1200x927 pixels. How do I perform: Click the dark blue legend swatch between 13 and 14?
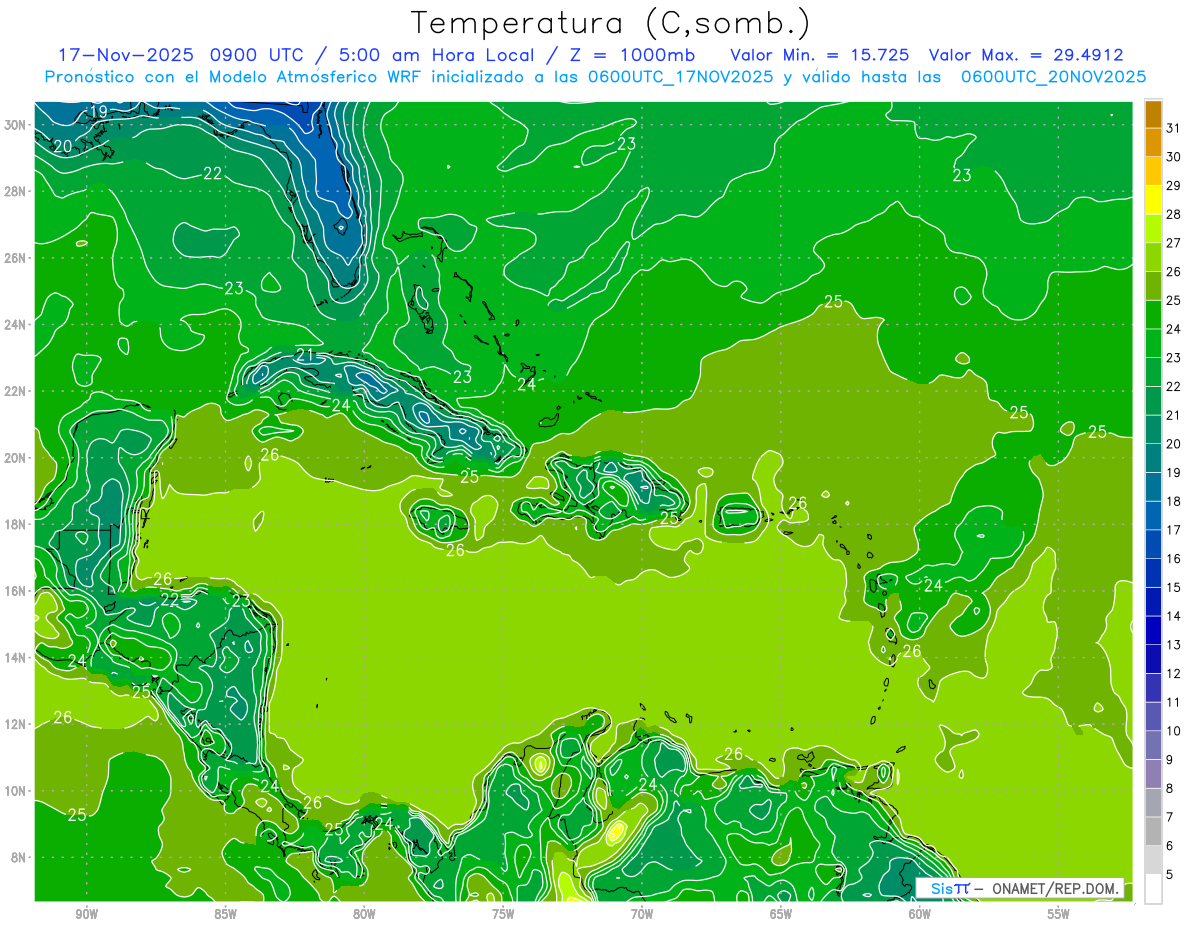[1153, 631]
